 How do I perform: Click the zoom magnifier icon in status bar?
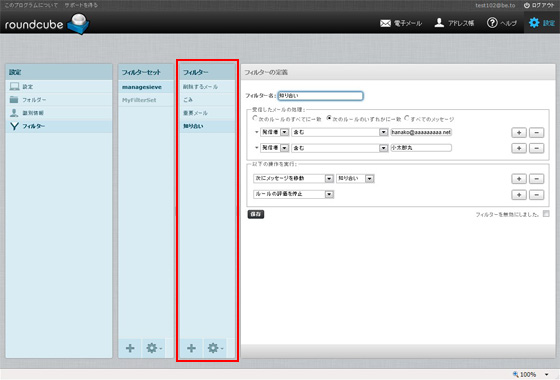point(515,374)
